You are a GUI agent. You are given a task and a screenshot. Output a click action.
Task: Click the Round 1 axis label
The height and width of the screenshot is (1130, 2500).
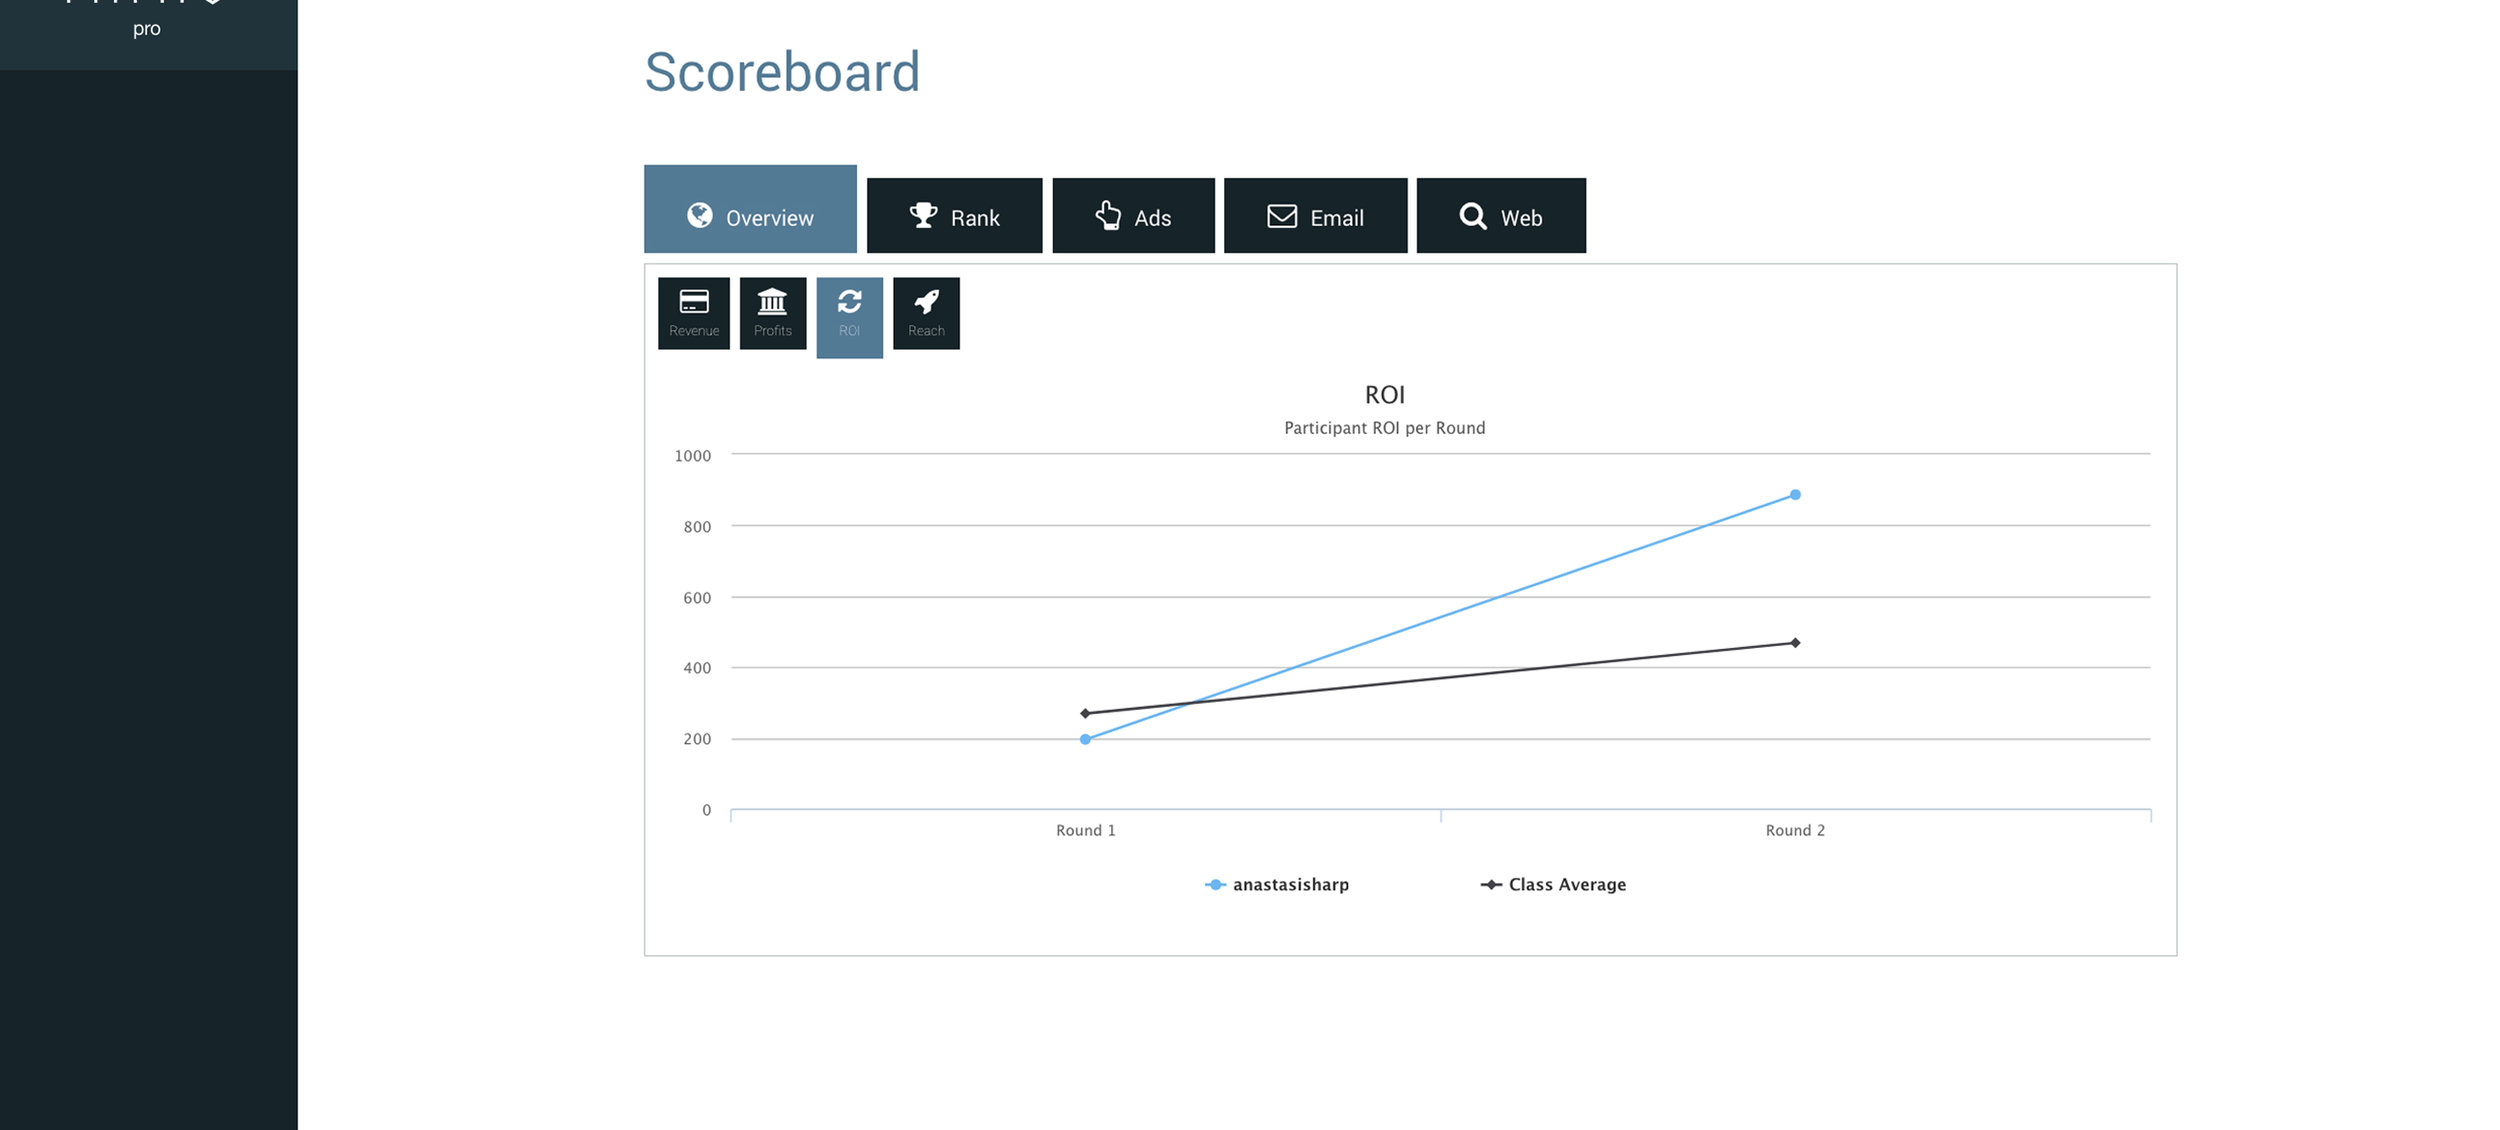click(1085, 831)
